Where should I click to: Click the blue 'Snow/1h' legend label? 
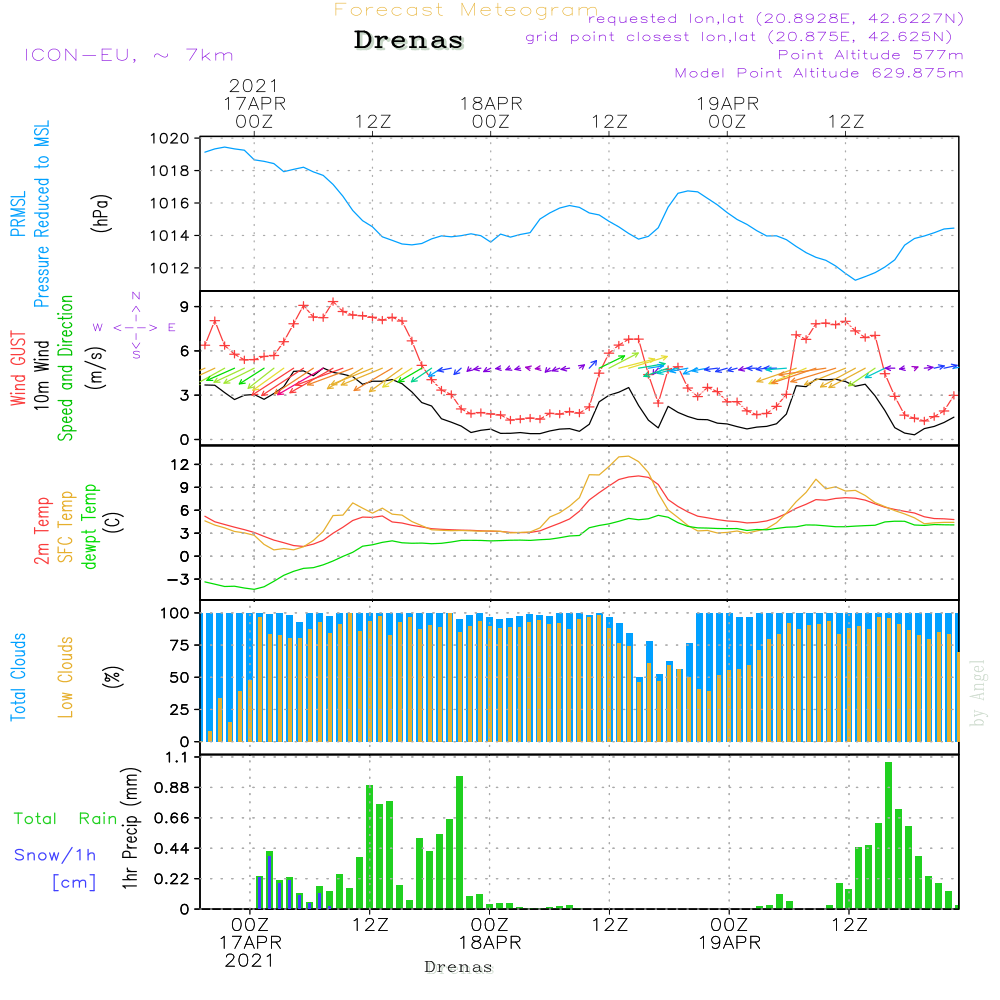point(55,855)
